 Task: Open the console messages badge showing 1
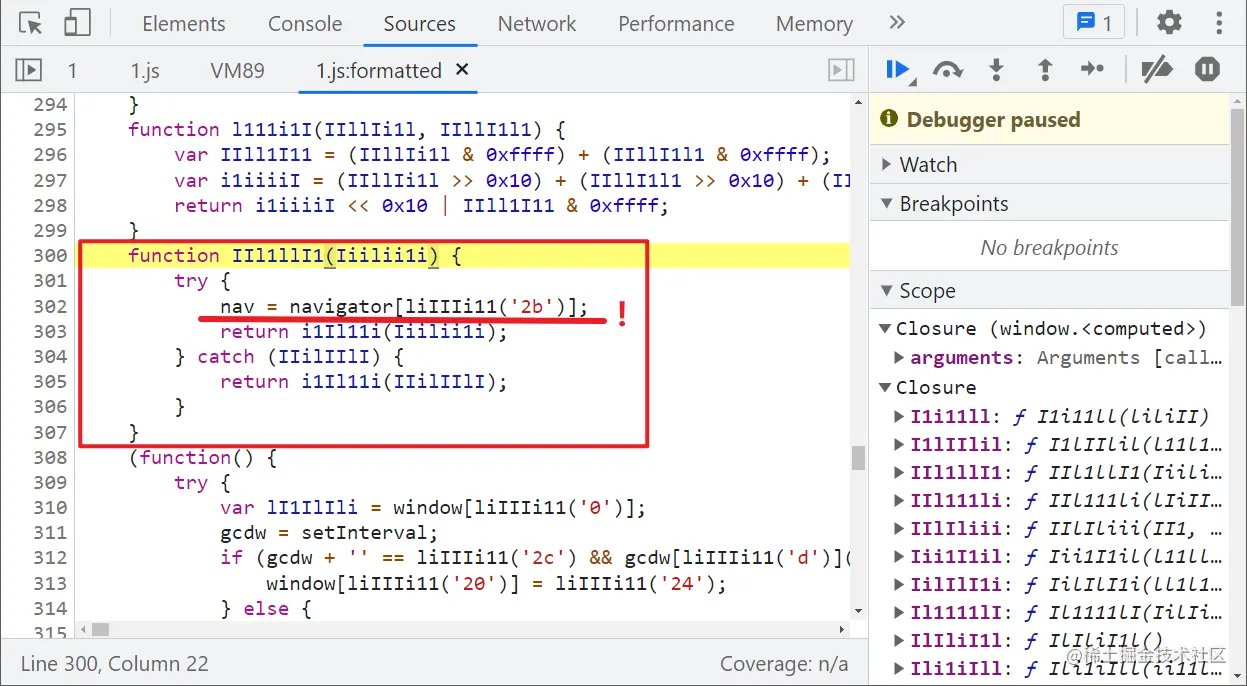click(1094, 23)
